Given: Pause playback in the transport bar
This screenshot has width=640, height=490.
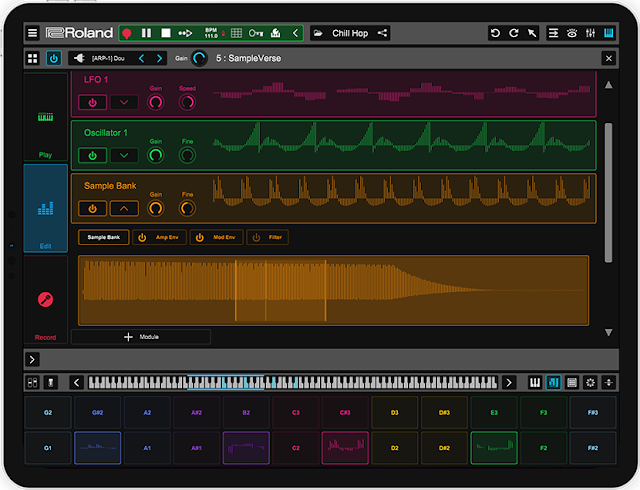Looking at the screenshot, I should pyautogui.click(x=146, y=33).
